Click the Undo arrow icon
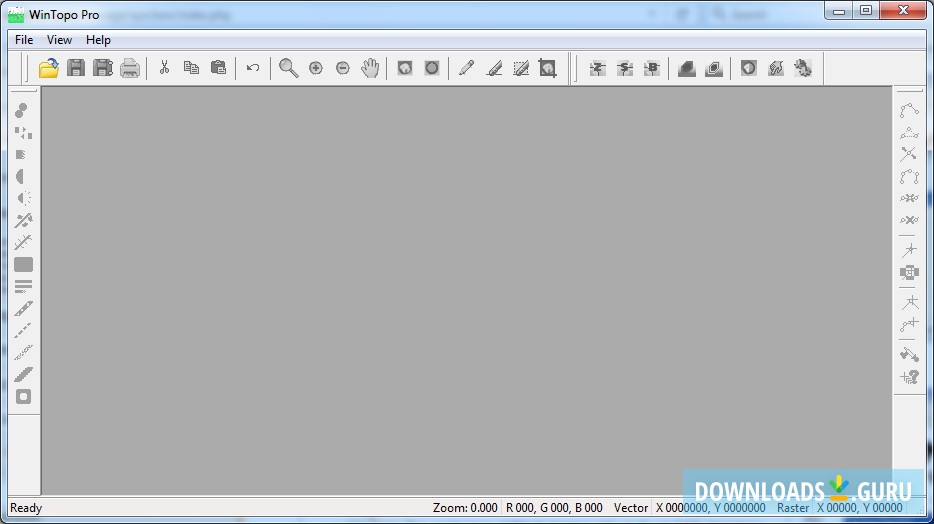934x524 pixels. pos(253,68)
